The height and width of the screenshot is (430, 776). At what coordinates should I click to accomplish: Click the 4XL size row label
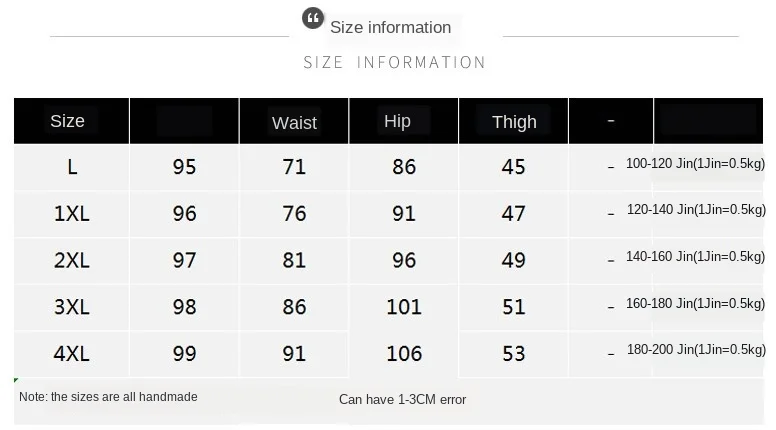pos(72,353)
